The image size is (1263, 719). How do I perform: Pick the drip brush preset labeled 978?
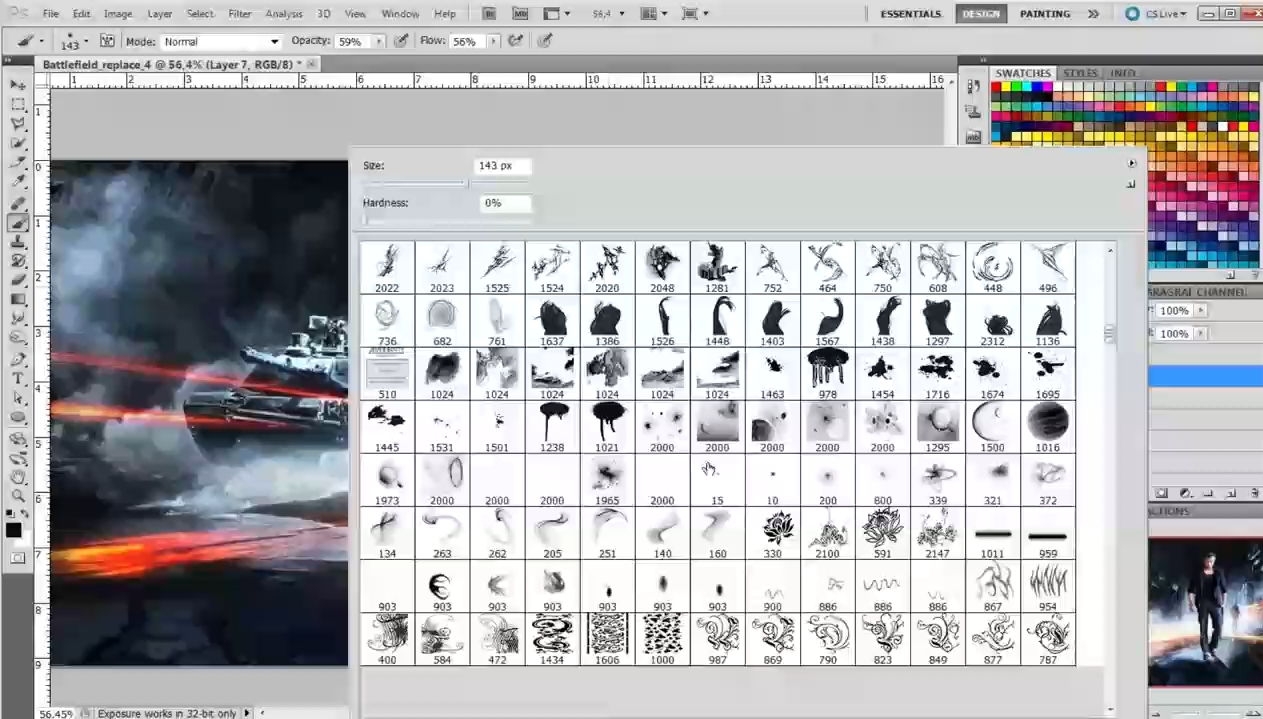827,374
